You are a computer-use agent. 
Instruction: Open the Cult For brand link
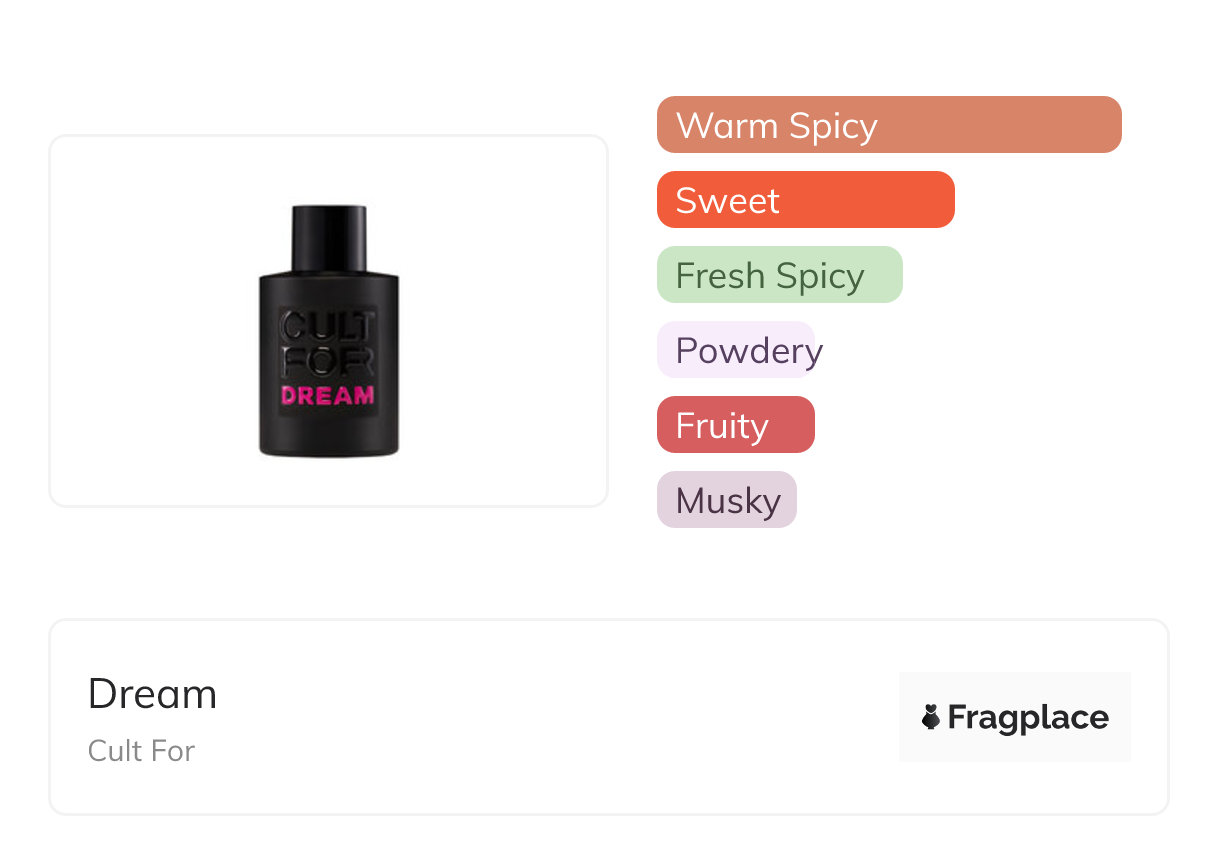141,750
